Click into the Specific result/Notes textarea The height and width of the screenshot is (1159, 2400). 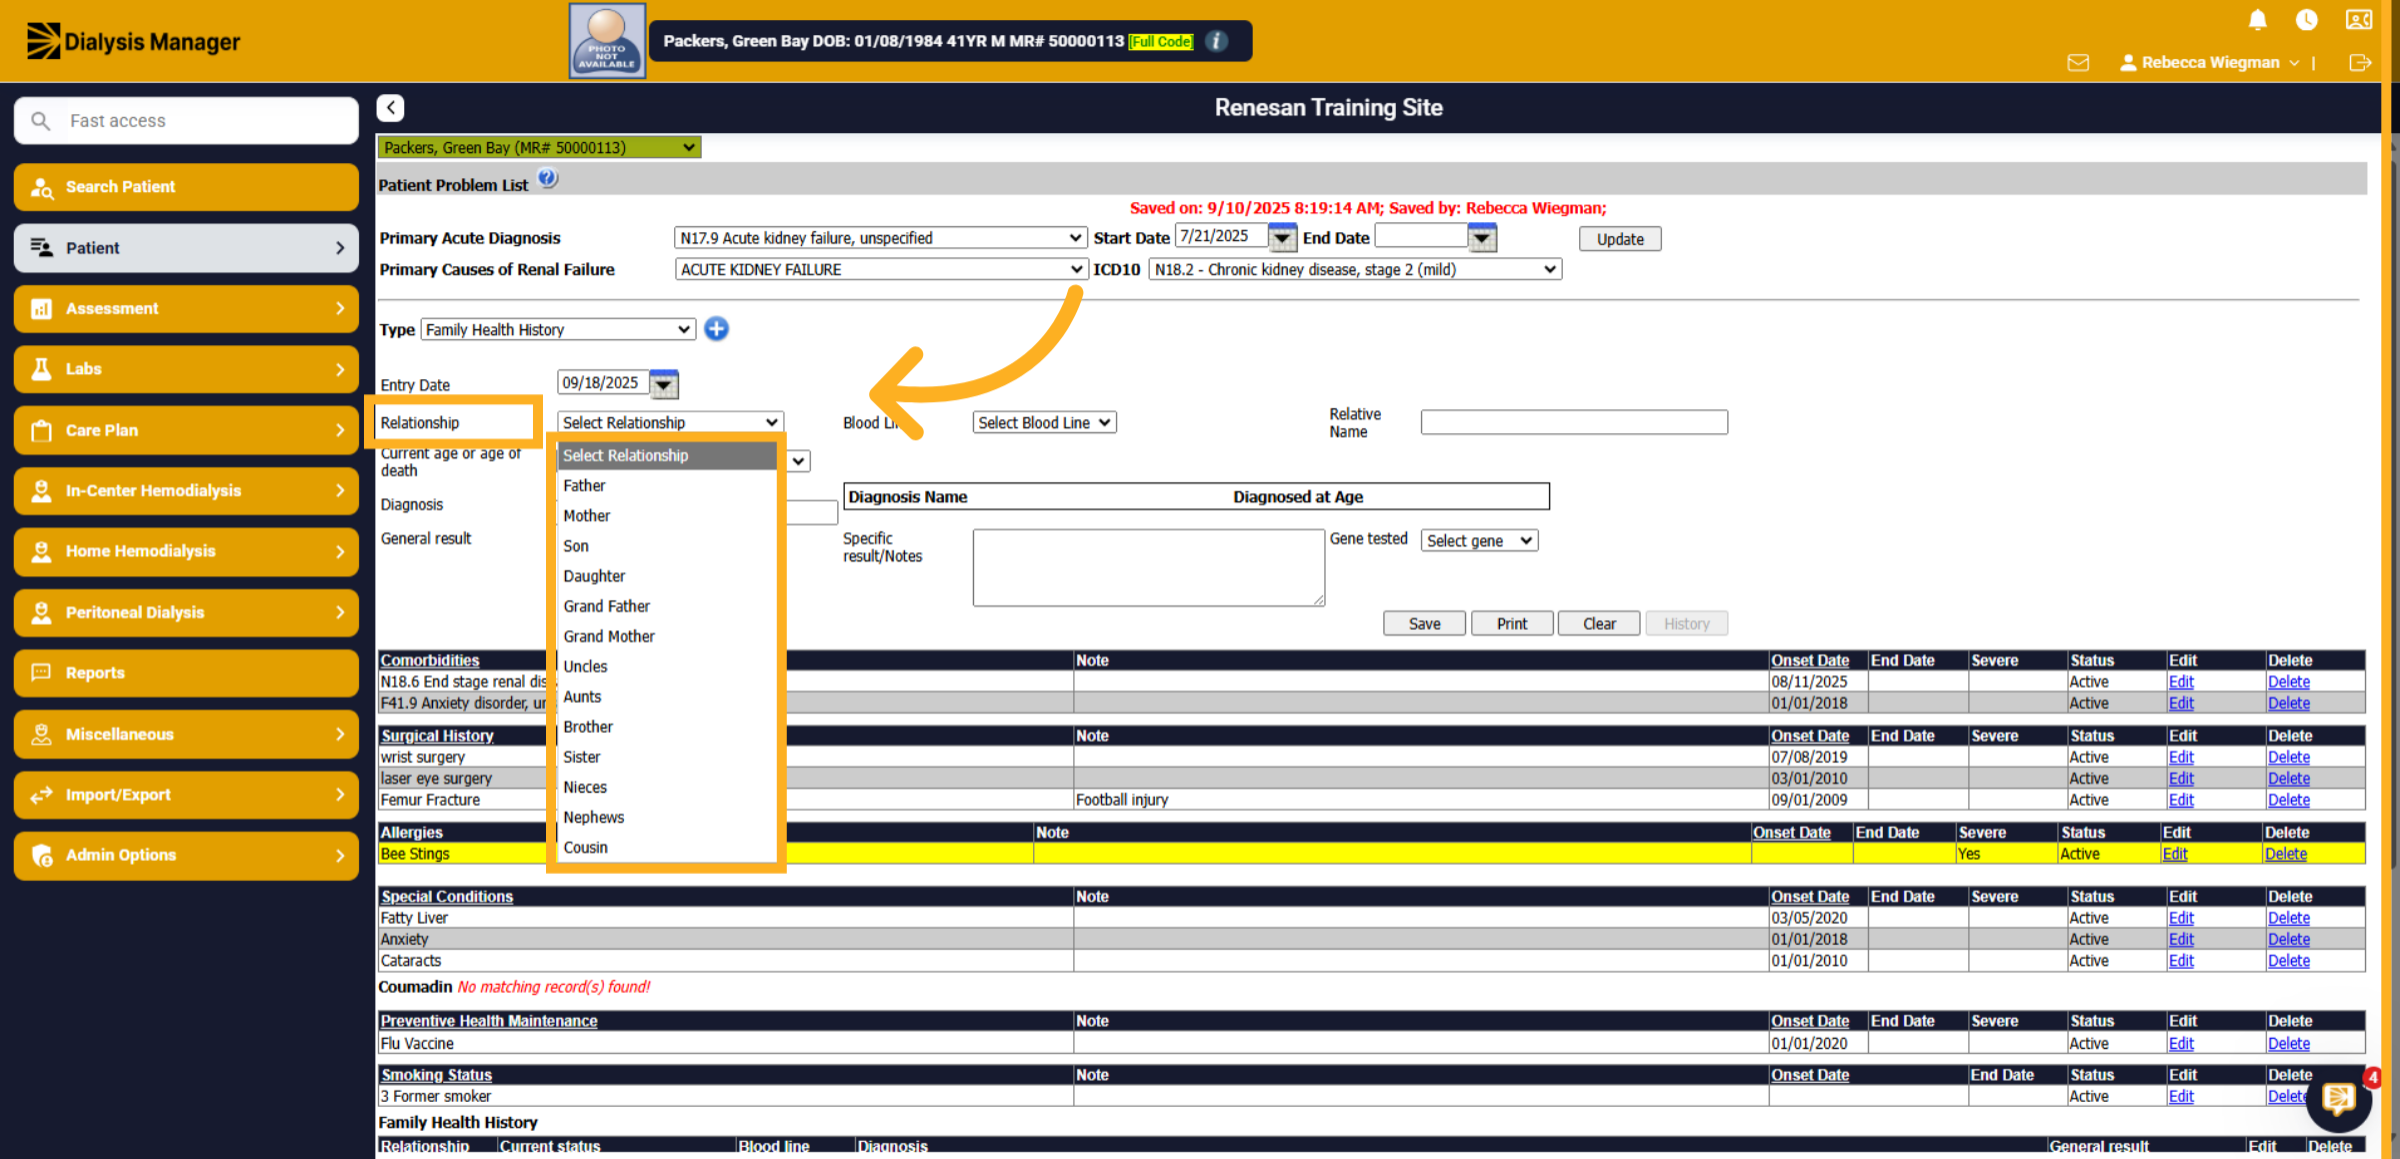[1149, 567]
